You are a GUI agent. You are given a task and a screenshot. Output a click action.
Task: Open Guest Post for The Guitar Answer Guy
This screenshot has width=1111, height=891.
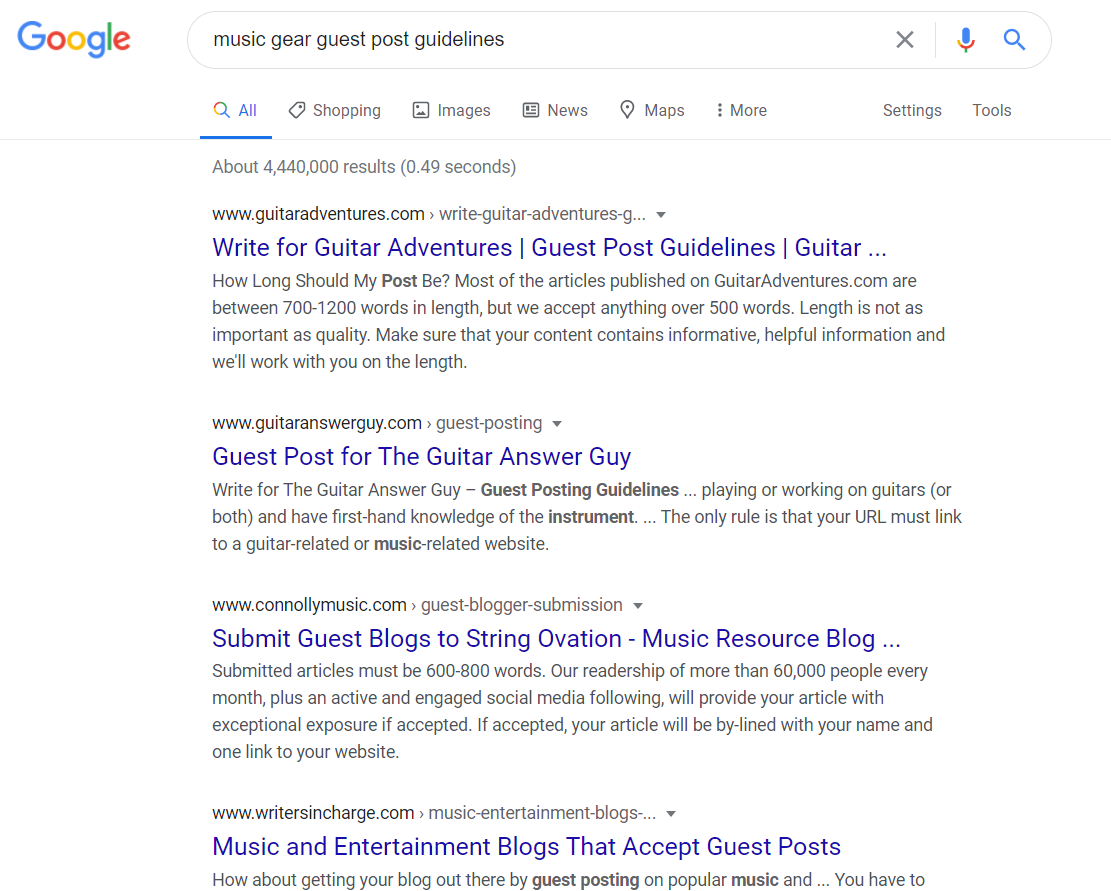point(421,457)
